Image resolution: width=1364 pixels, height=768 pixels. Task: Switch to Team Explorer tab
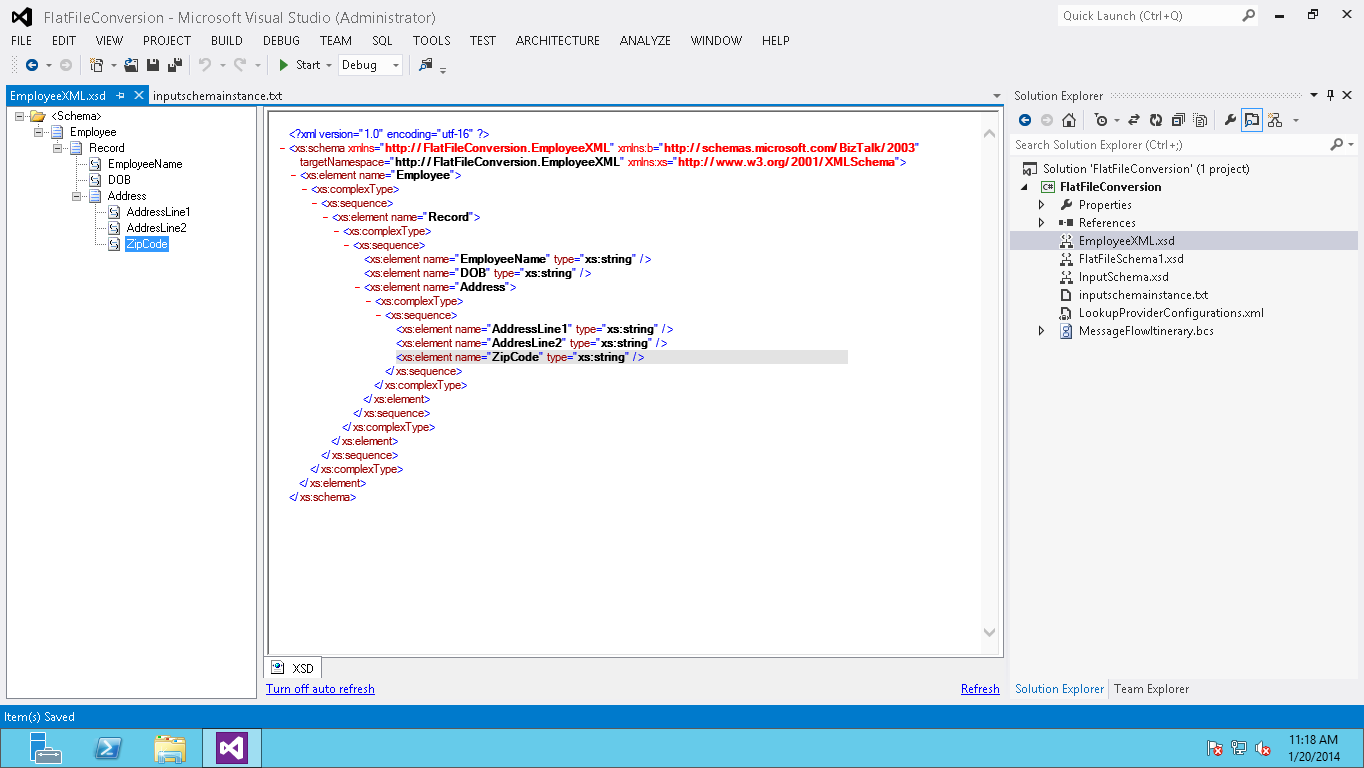[x=1152, y=689]
